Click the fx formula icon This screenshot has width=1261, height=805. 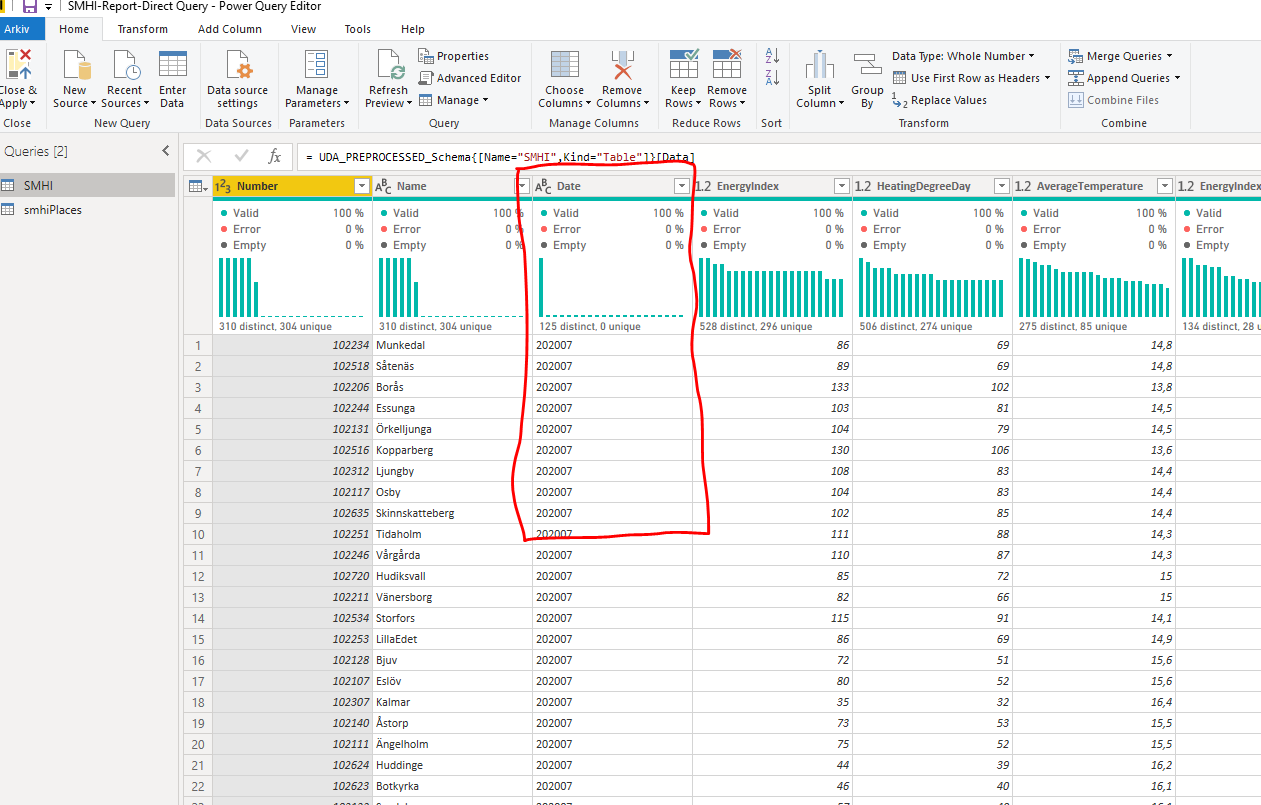275,156
